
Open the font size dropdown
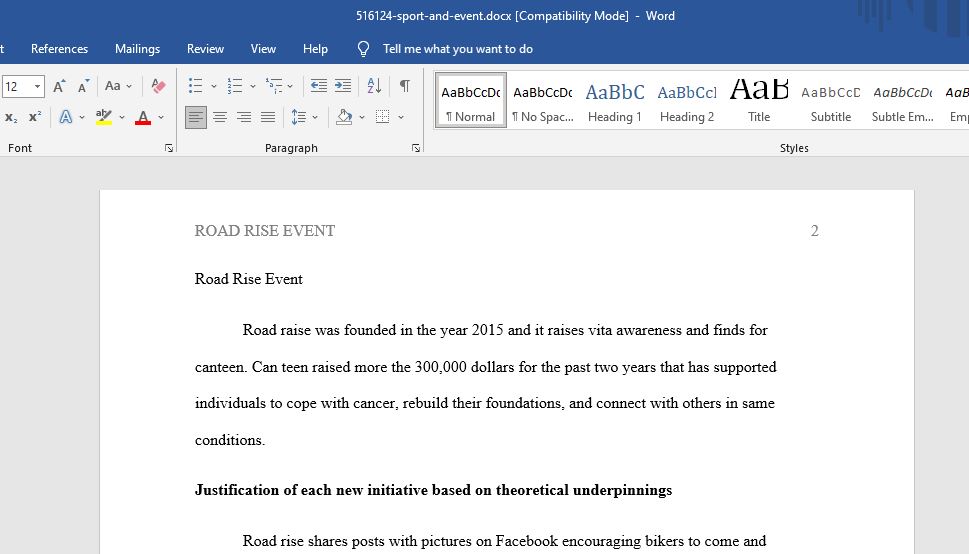[37, 86]
